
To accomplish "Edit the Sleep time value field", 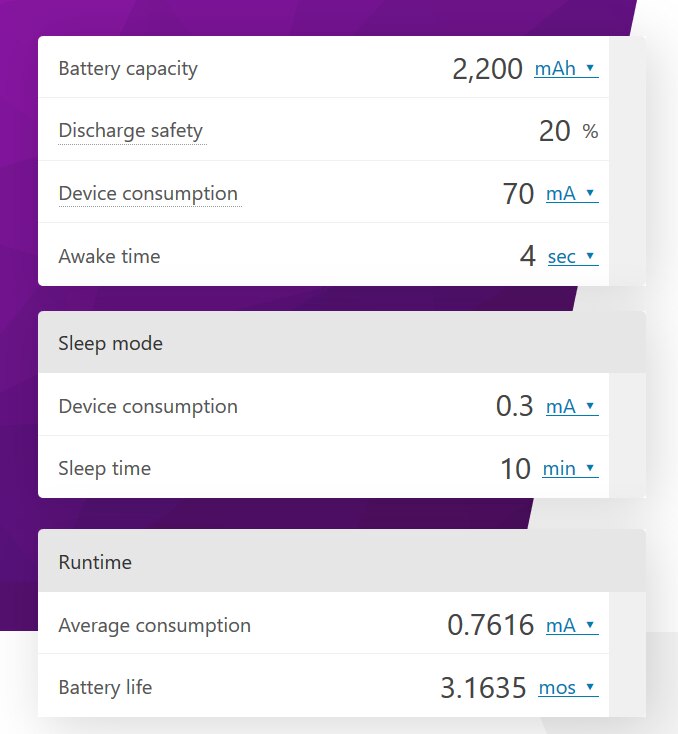I will [515, 469].
